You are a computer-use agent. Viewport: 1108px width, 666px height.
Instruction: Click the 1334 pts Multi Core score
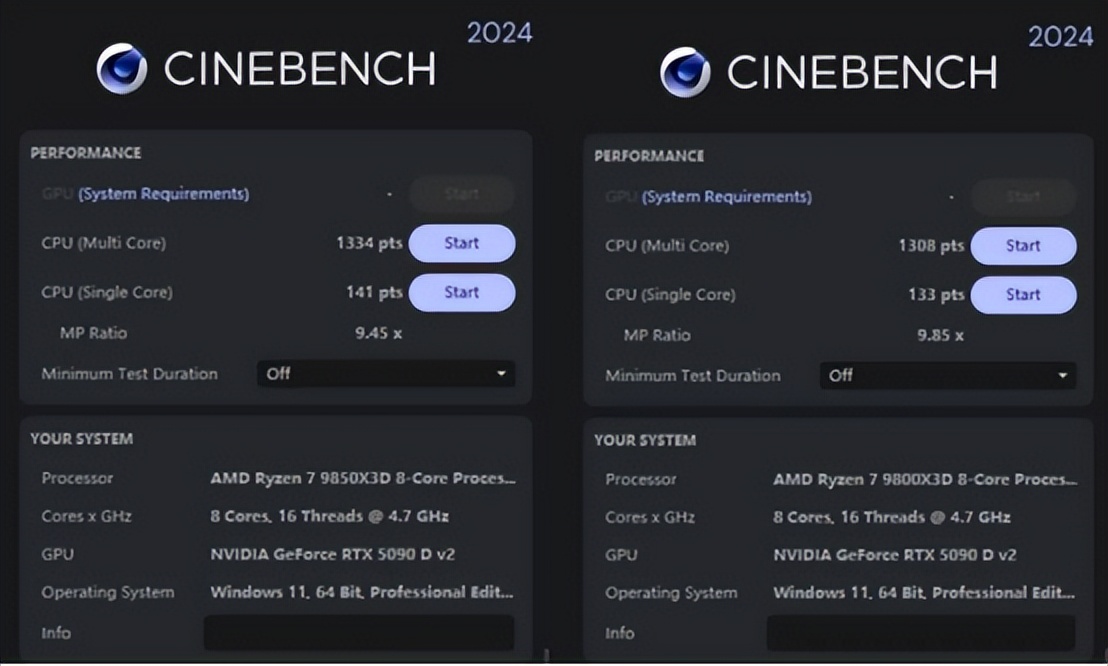point(369,243)
